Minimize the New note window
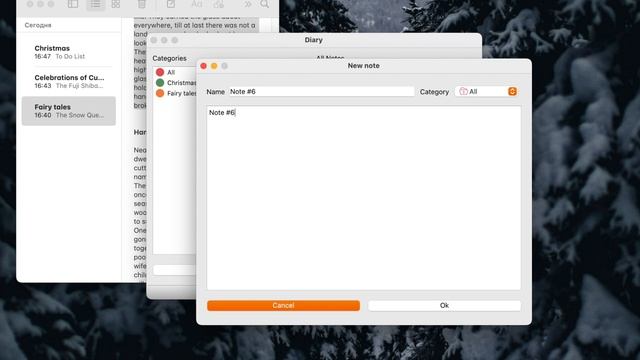 click(214, 66)
